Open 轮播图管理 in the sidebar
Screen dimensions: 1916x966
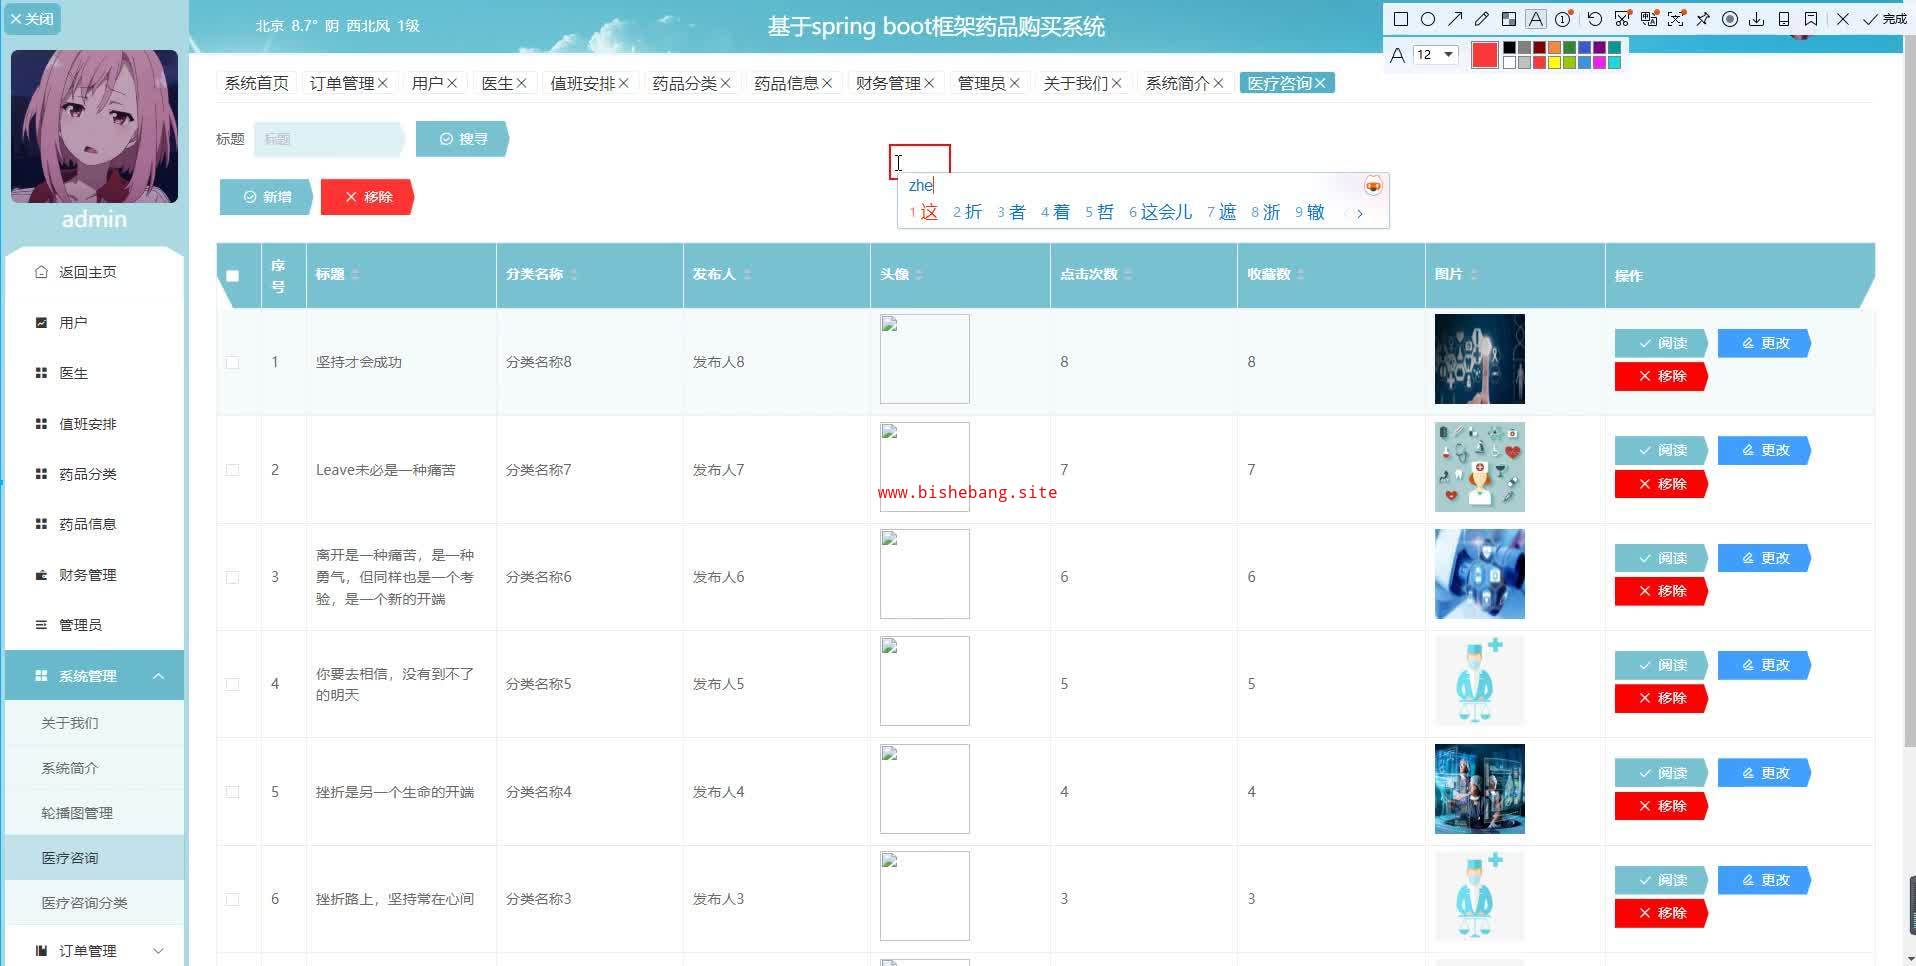click(x=77, y=813)
